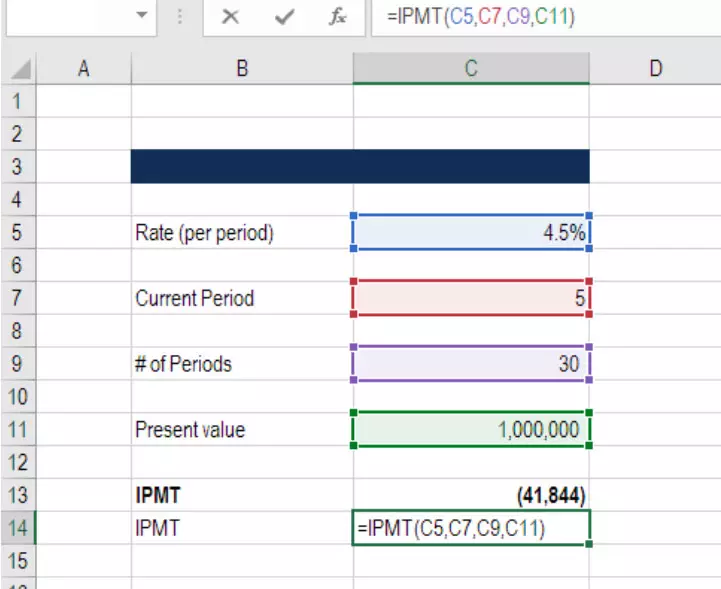The image size is (721, 589).
Task: Click the fill handle of cell C14
Action: pyautogui.click(x=589, y=544)
